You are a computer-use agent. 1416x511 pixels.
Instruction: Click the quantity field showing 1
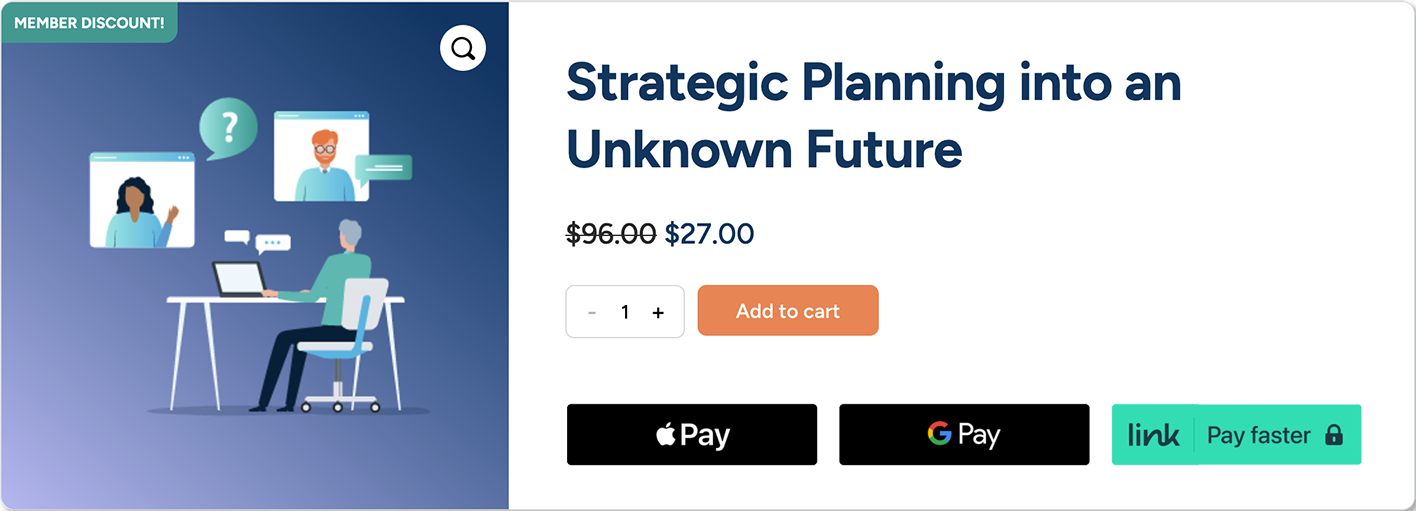(625, 312)
